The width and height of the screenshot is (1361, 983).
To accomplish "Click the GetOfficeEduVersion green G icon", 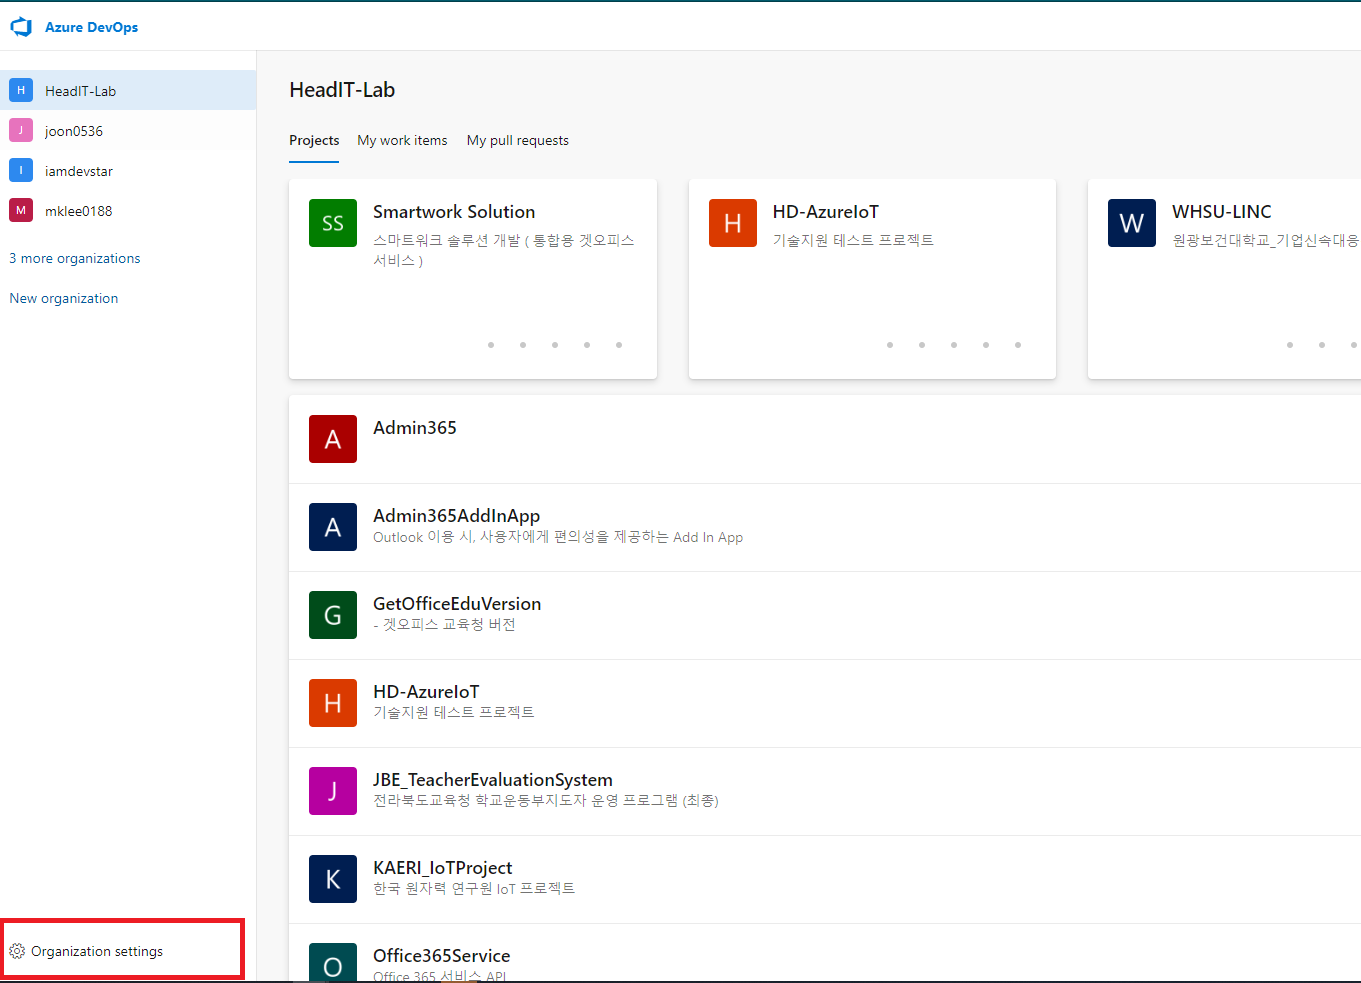I will [333, 615].
